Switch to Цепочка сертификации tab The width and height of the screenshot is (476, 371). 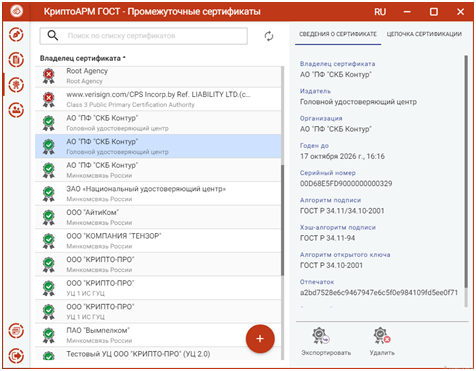tap(424, 34)
